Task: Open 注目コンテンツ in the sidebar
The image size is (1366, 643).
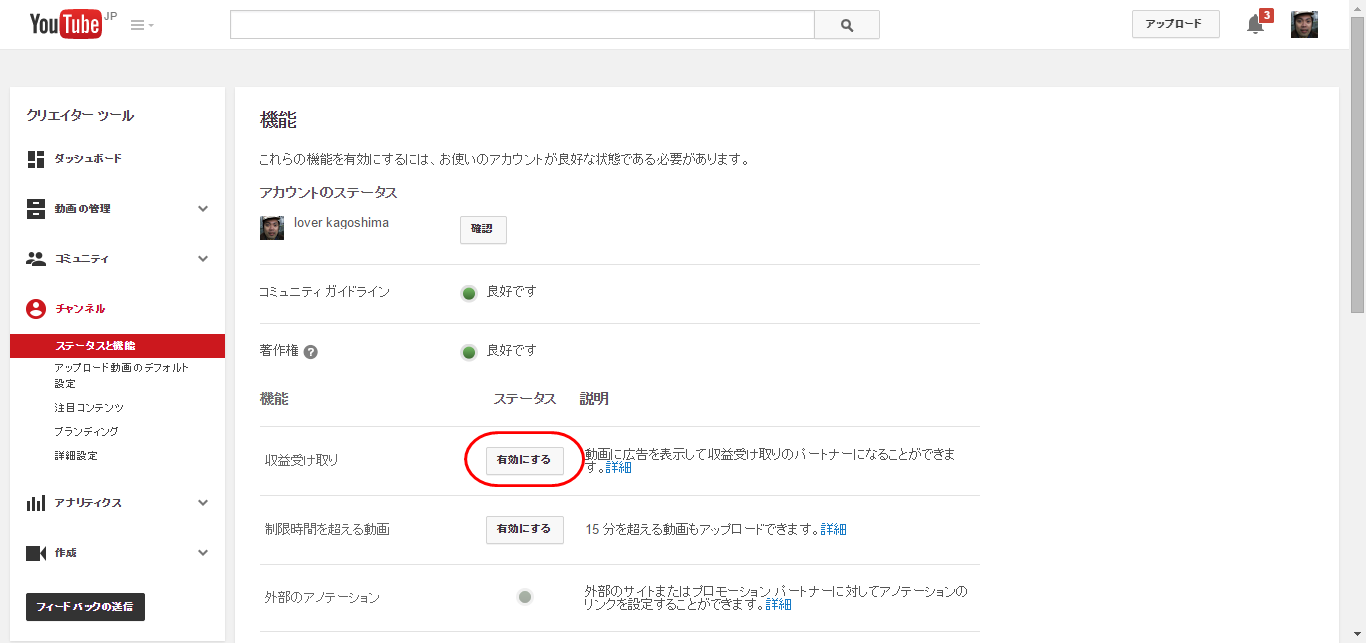Action: click(x=89, y=408)
